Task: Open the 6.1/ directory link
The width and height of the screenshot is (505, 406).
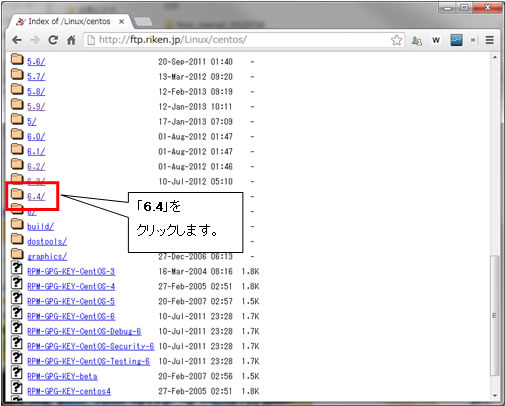Action: (x=36, y=152)
